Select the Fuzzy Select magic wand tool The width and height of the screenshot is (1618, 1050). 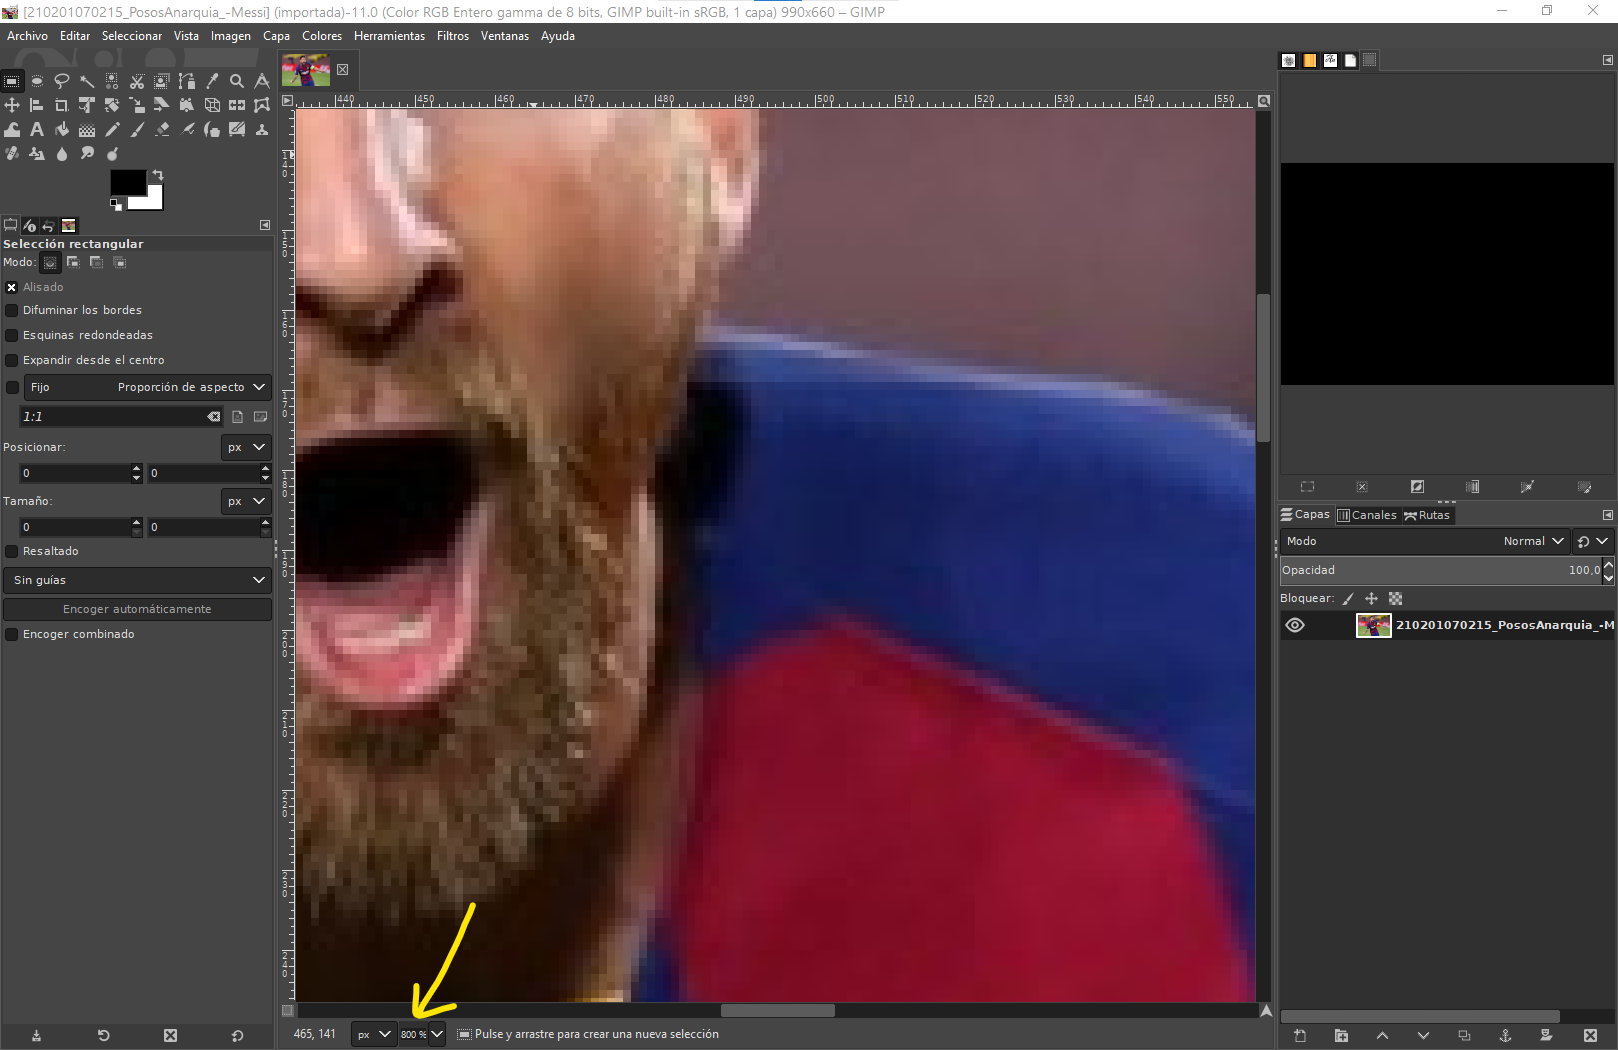pos(87,81)
